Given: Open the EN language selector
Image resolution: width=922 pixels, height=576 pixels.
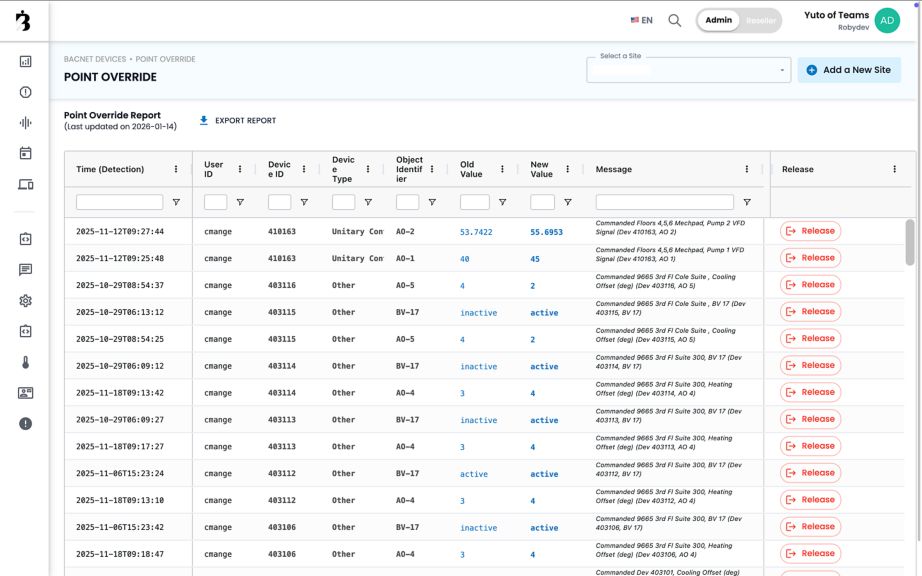Looking at the screenshot, I should point(642,20).
